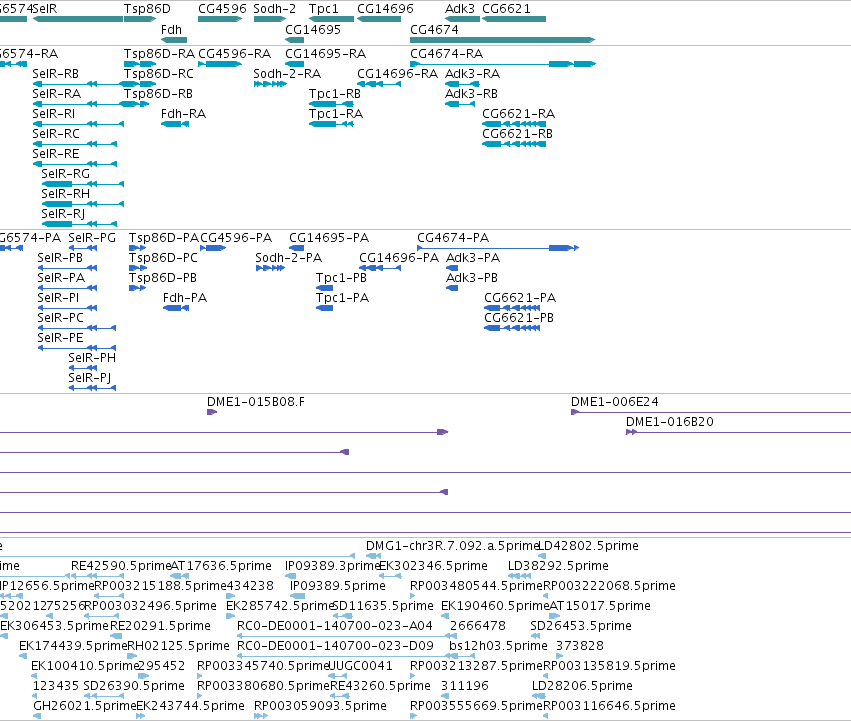Click protein SelR-PJ glyph
The width and height of the screenshot is (851, 721).
92,389
